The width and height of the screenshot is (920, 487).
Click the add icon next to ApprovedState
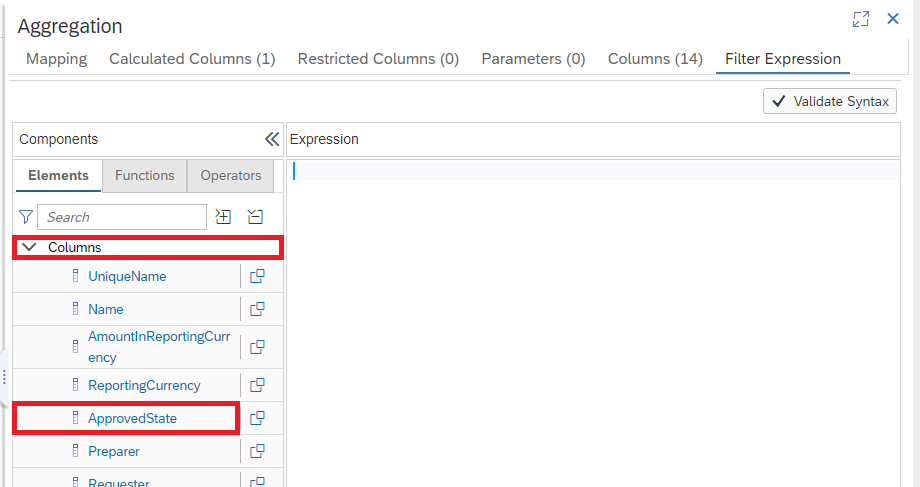(x=257, y=418)
